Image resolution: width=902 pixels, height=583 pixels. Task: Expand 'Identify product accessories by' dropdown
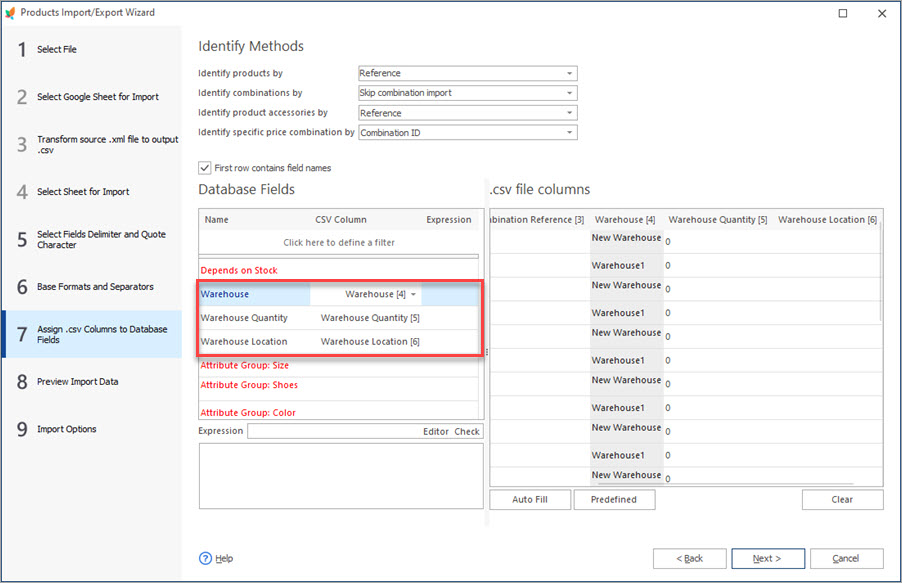pyautogui.click(x=570, y=113)
